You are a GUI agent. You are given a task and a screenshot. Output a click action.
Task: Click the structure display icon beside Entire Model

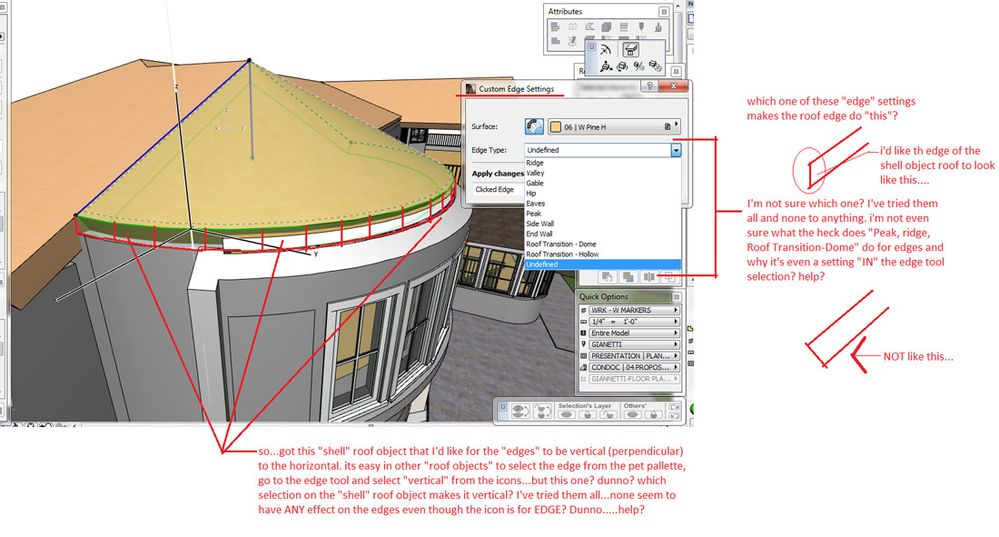point(583,333)
